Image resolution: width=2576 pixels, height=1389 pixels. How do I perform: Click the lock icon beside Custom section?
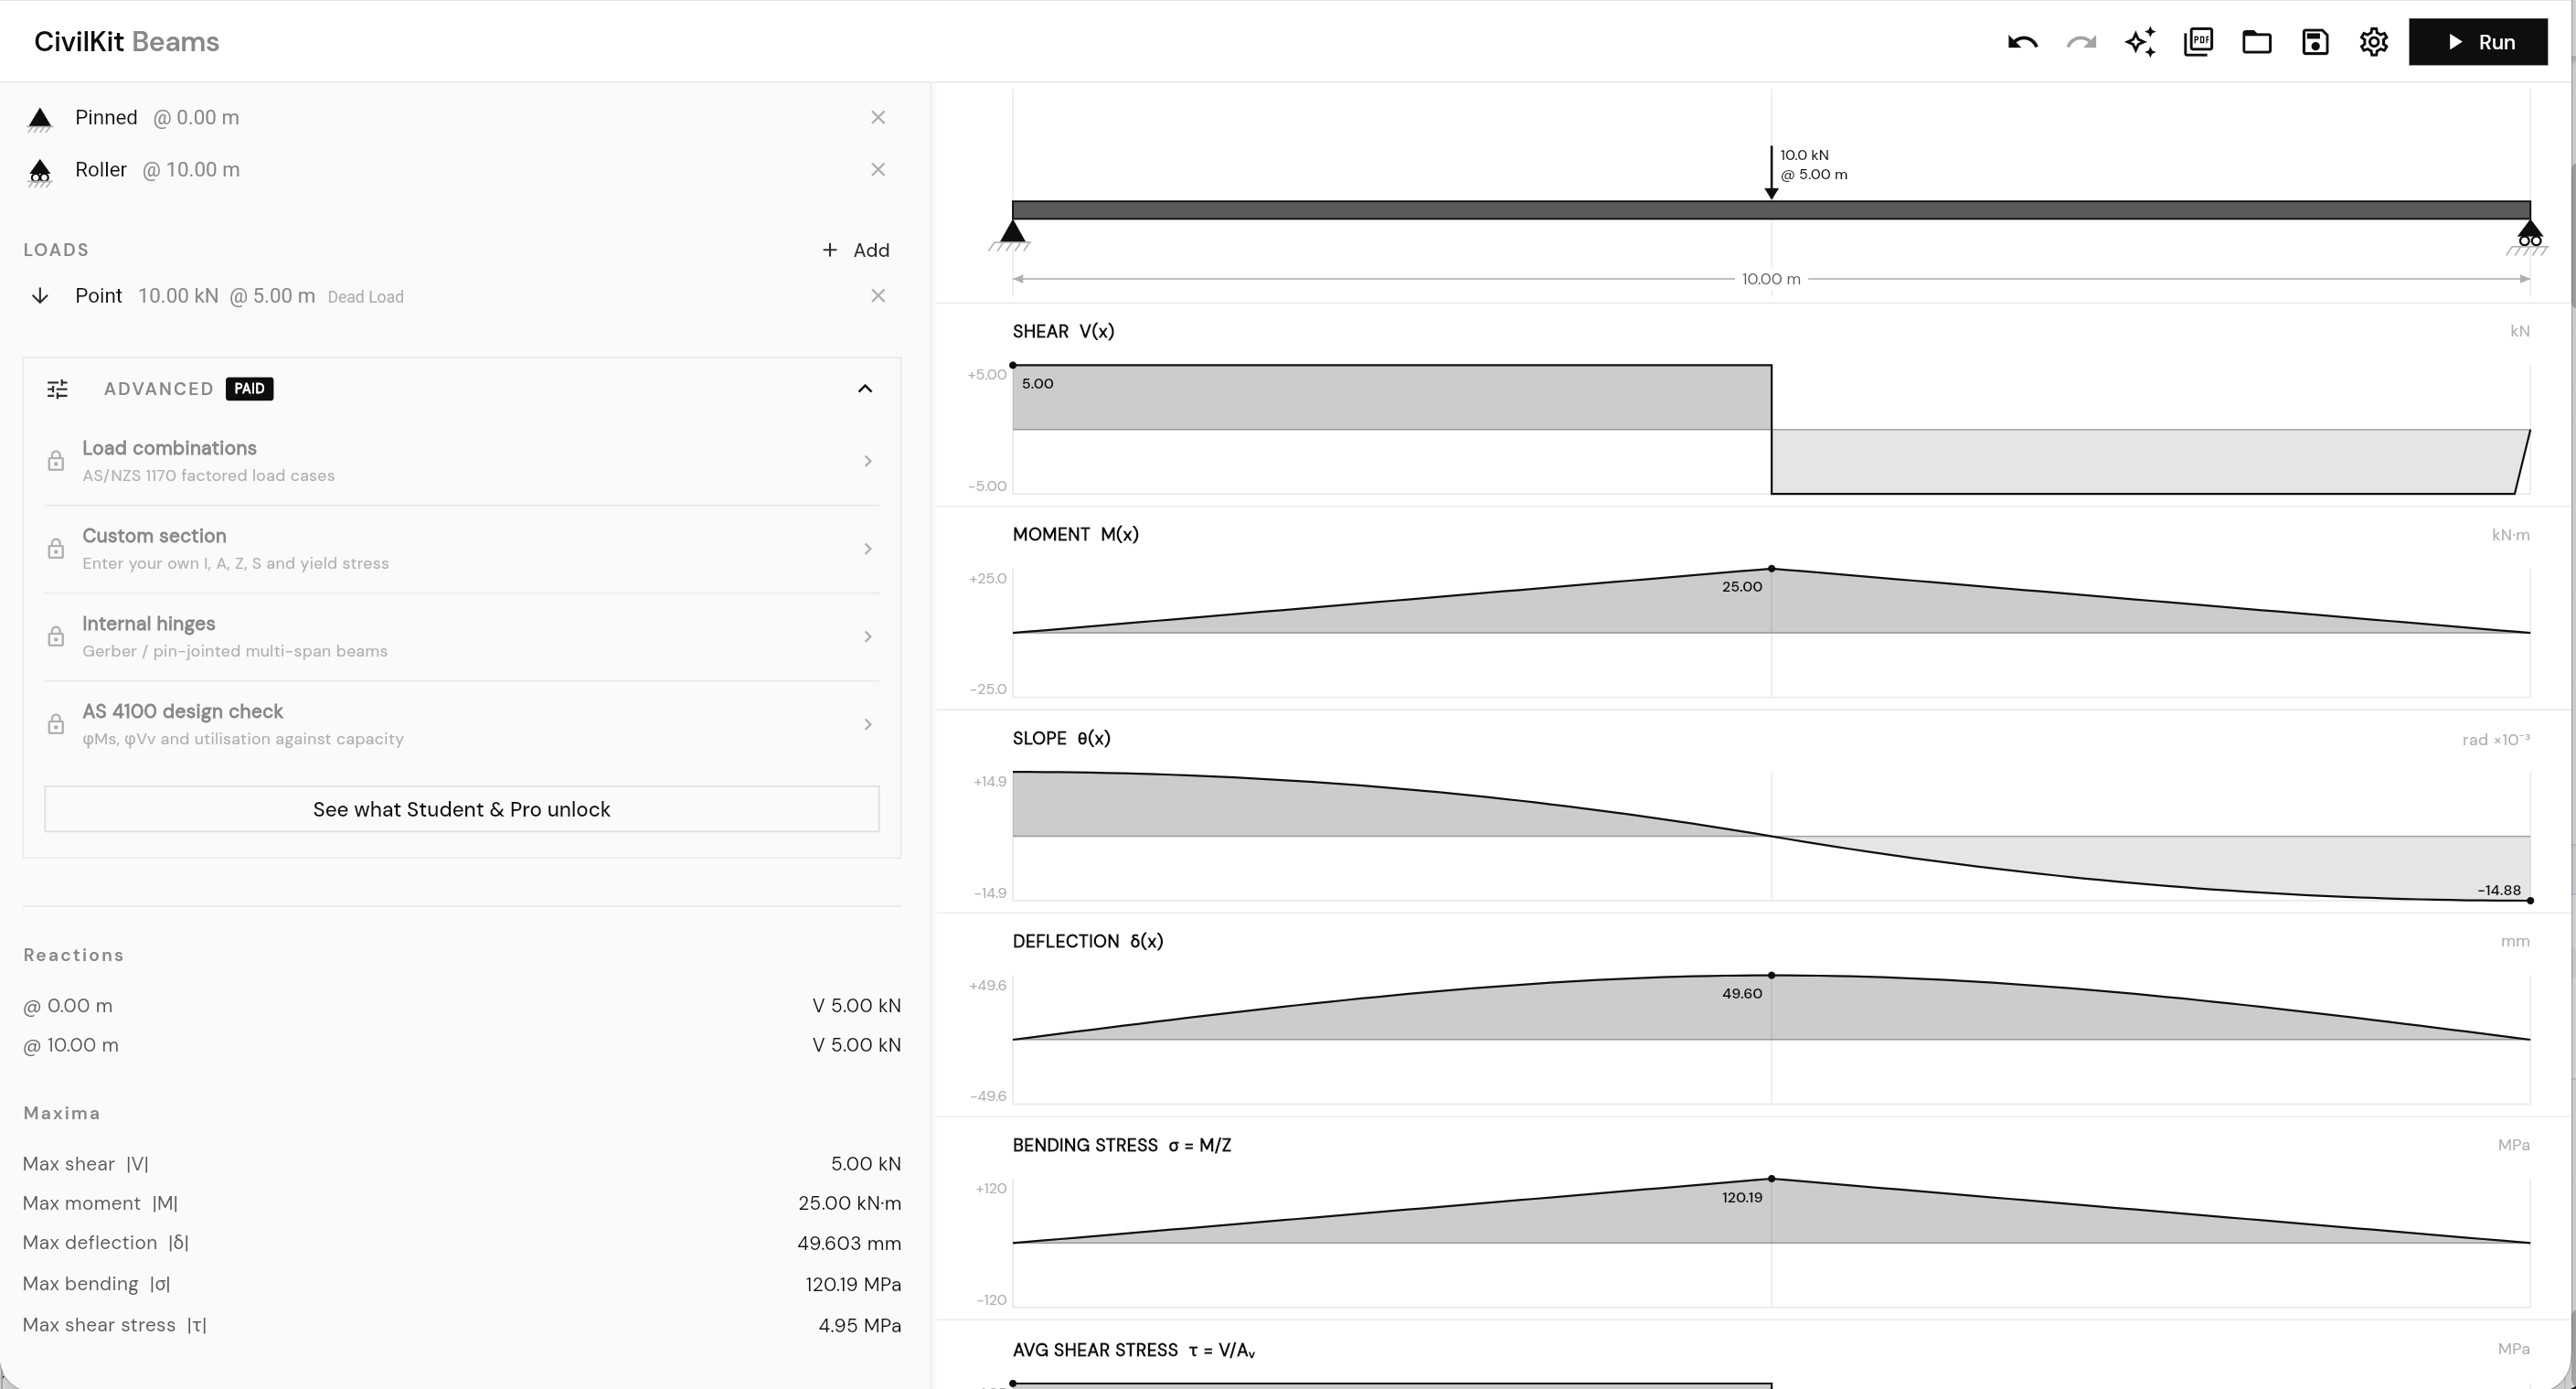pyautogui.click(x=56, y=549)
